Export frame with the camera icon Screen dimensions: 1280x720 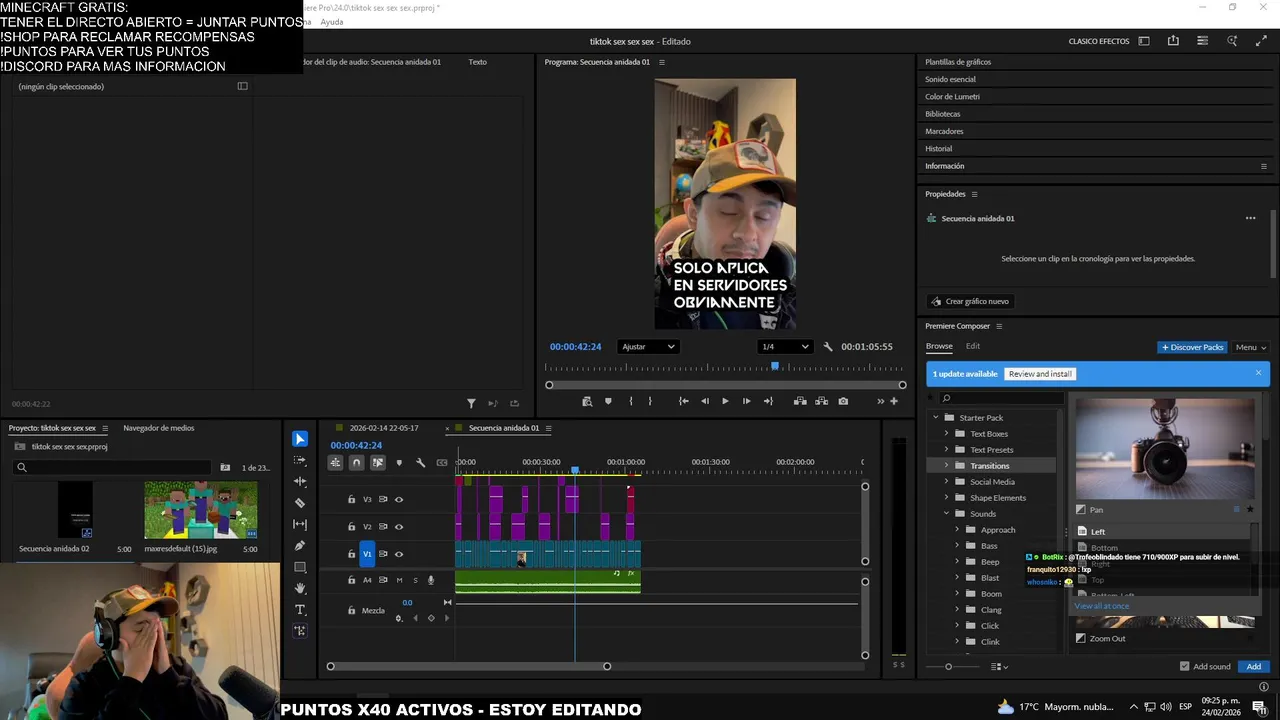coord(843,401)
